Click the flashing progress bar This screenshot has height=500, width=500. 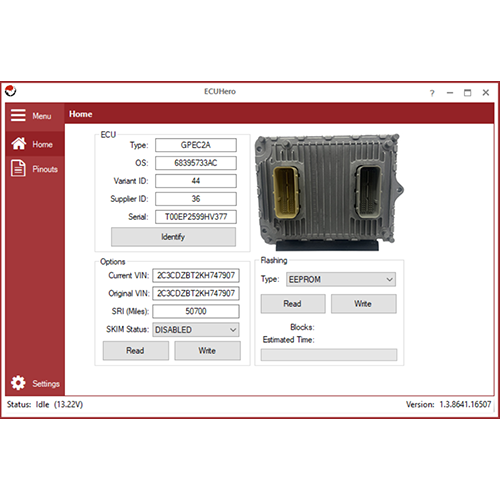329,355
